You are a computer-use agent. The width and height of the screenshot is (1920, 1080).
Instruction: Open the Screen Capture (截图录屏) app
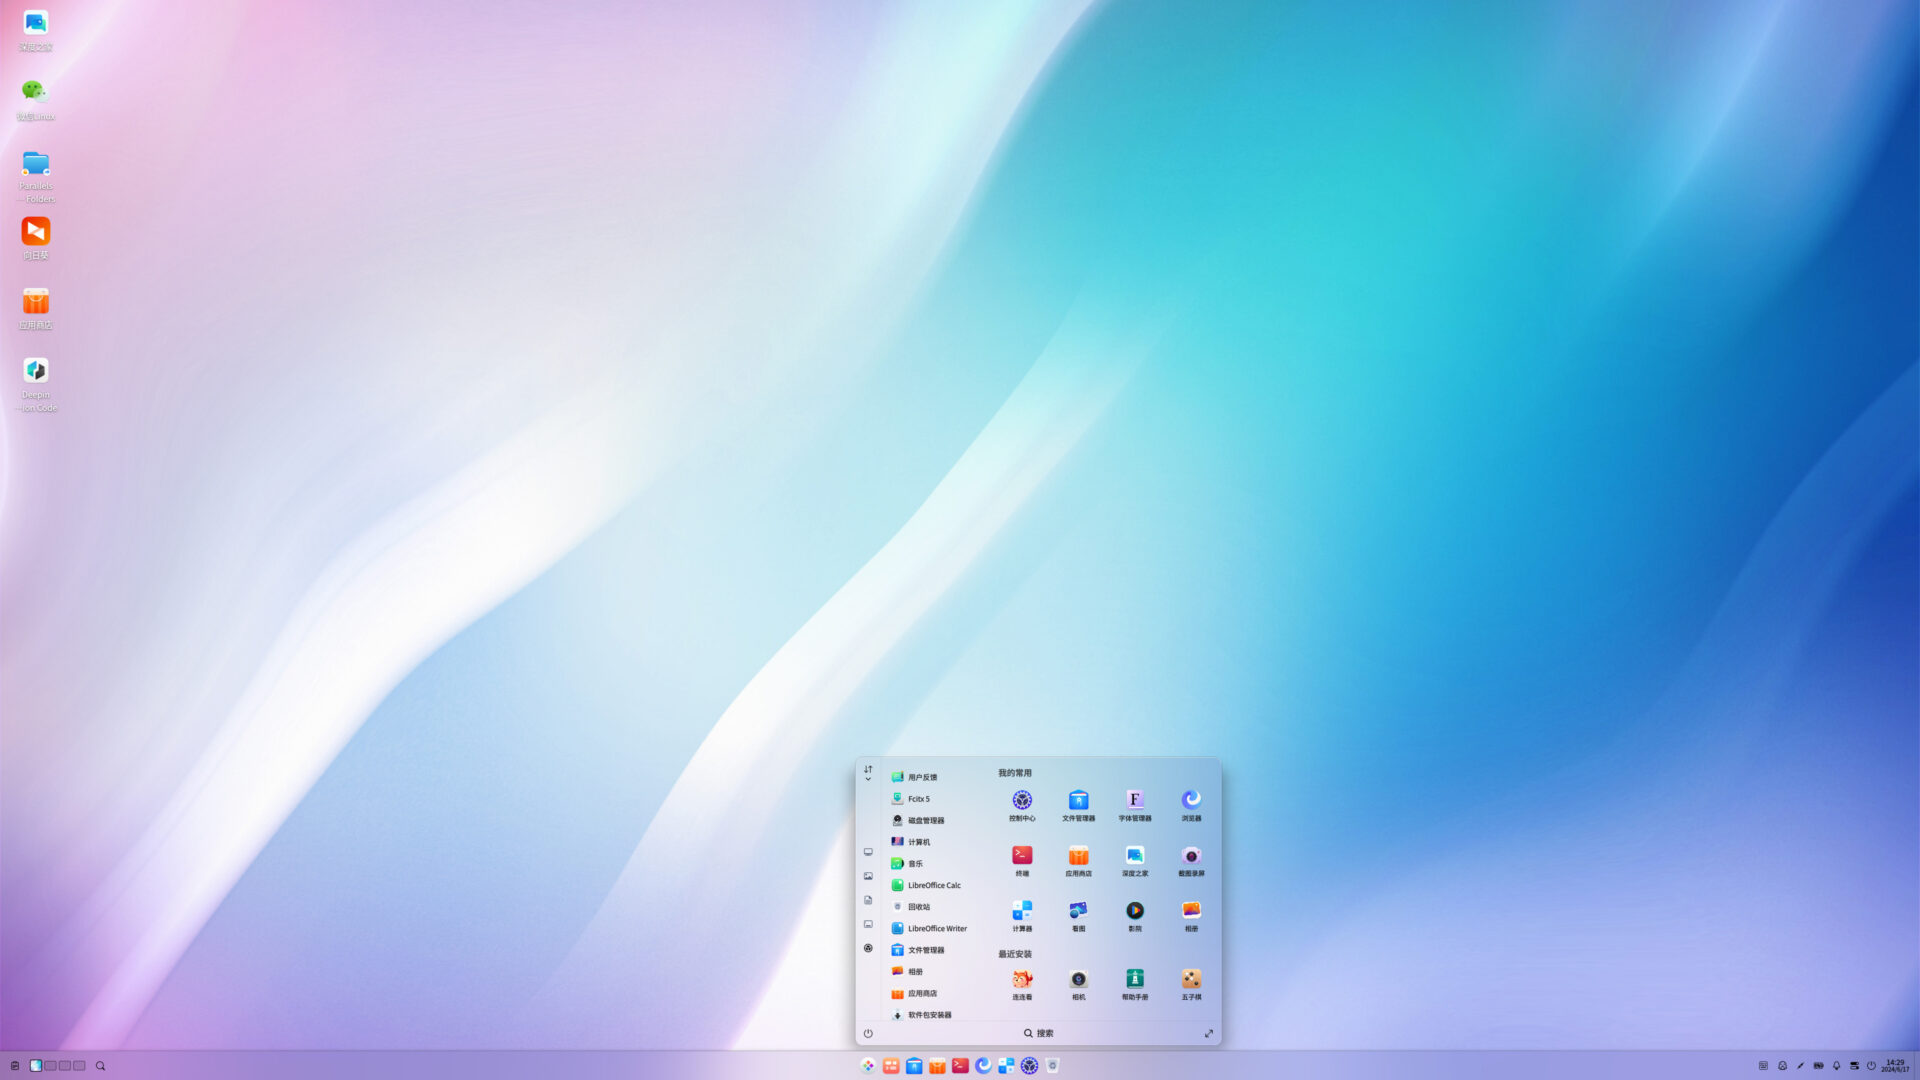coord(1190,854)
